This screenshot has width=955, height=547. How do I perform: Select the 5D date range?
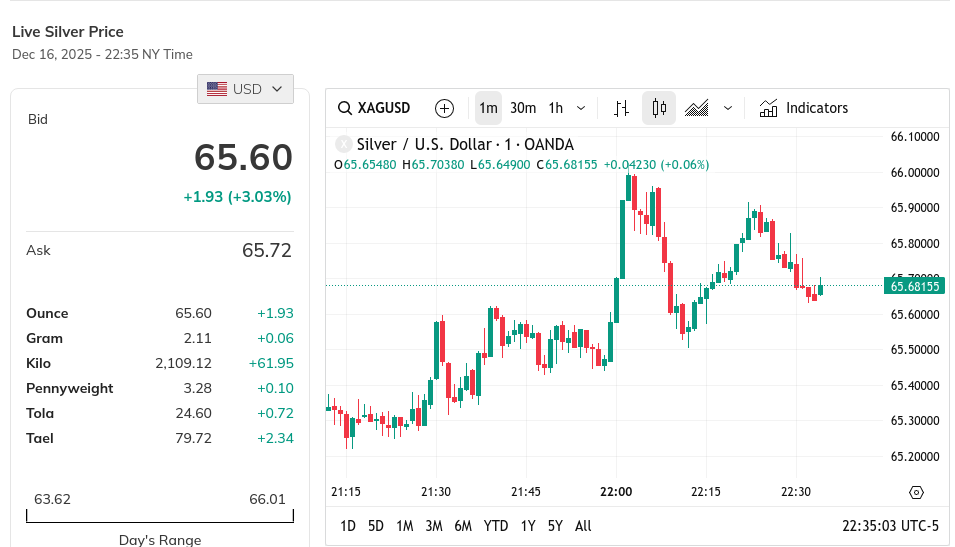[376, 526]
